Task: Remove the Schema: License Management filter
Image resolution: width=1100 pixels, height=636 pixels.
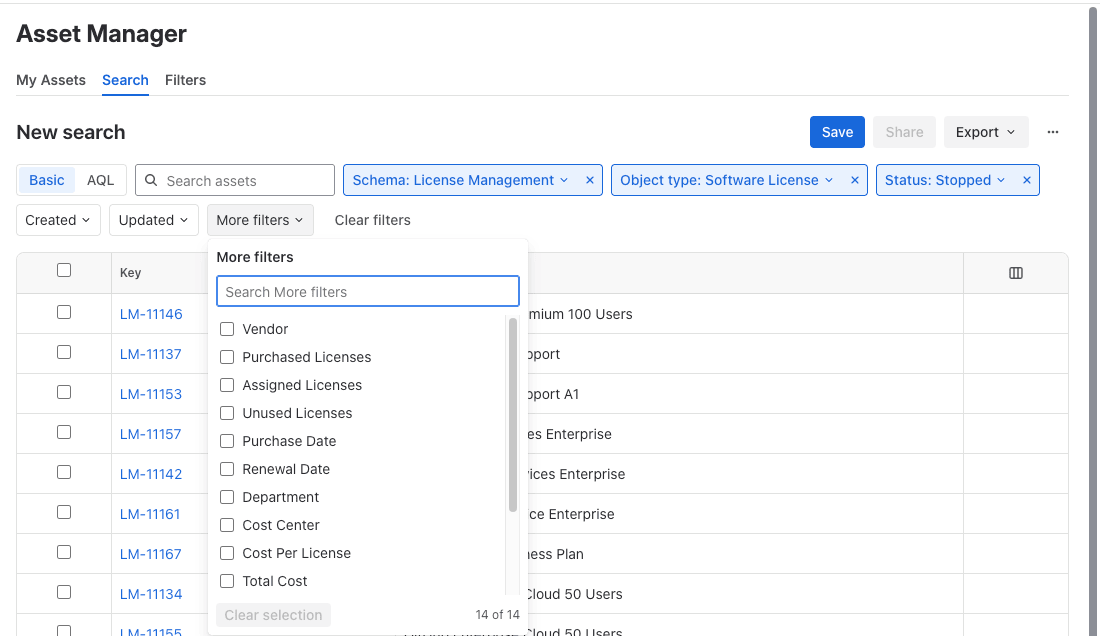Action: pyautogui.click(x=590, y=180)
